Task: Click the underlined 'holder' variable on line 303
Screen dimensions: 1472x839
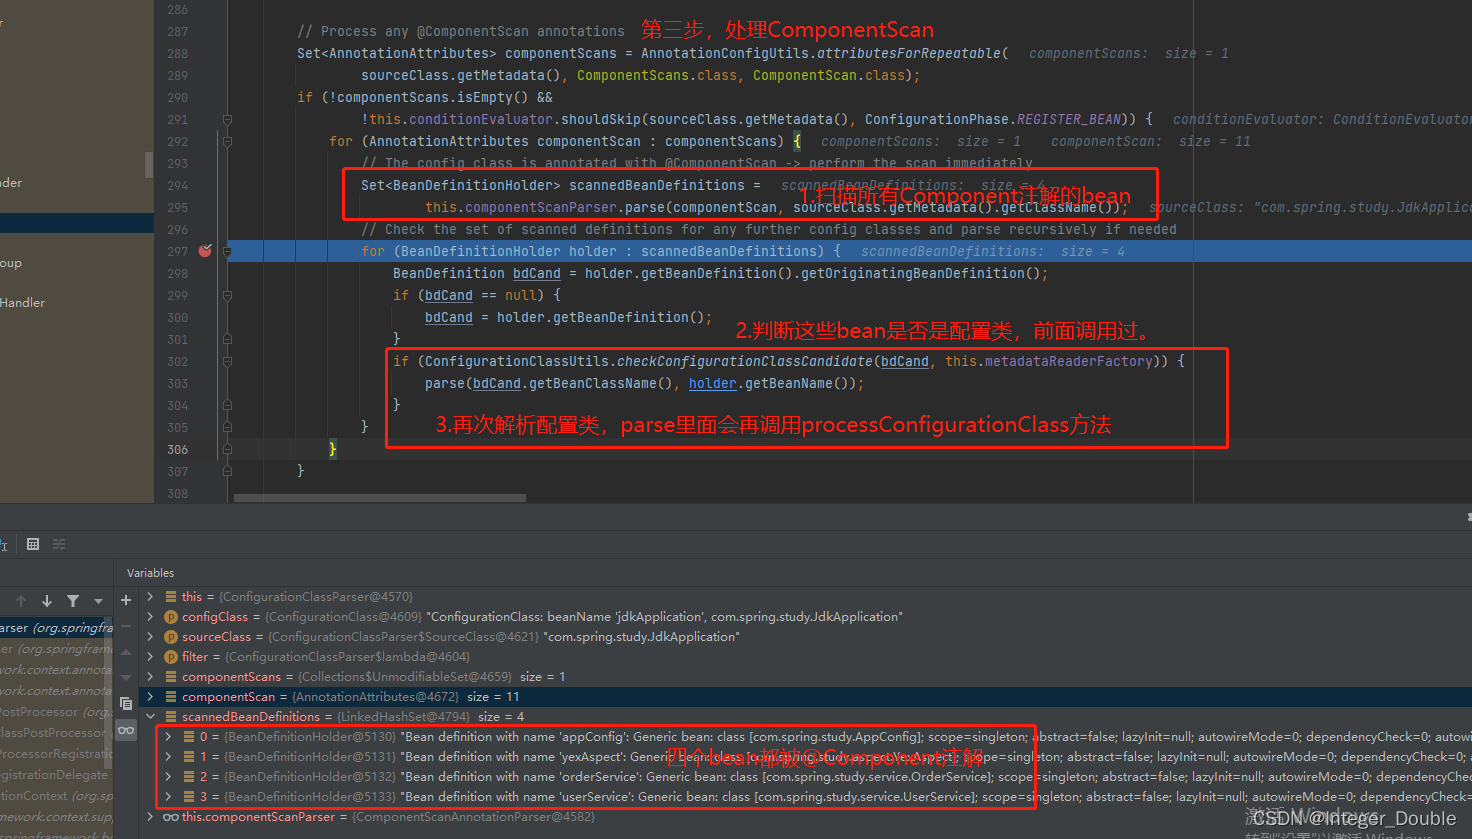Action: [x=712, y=383]
